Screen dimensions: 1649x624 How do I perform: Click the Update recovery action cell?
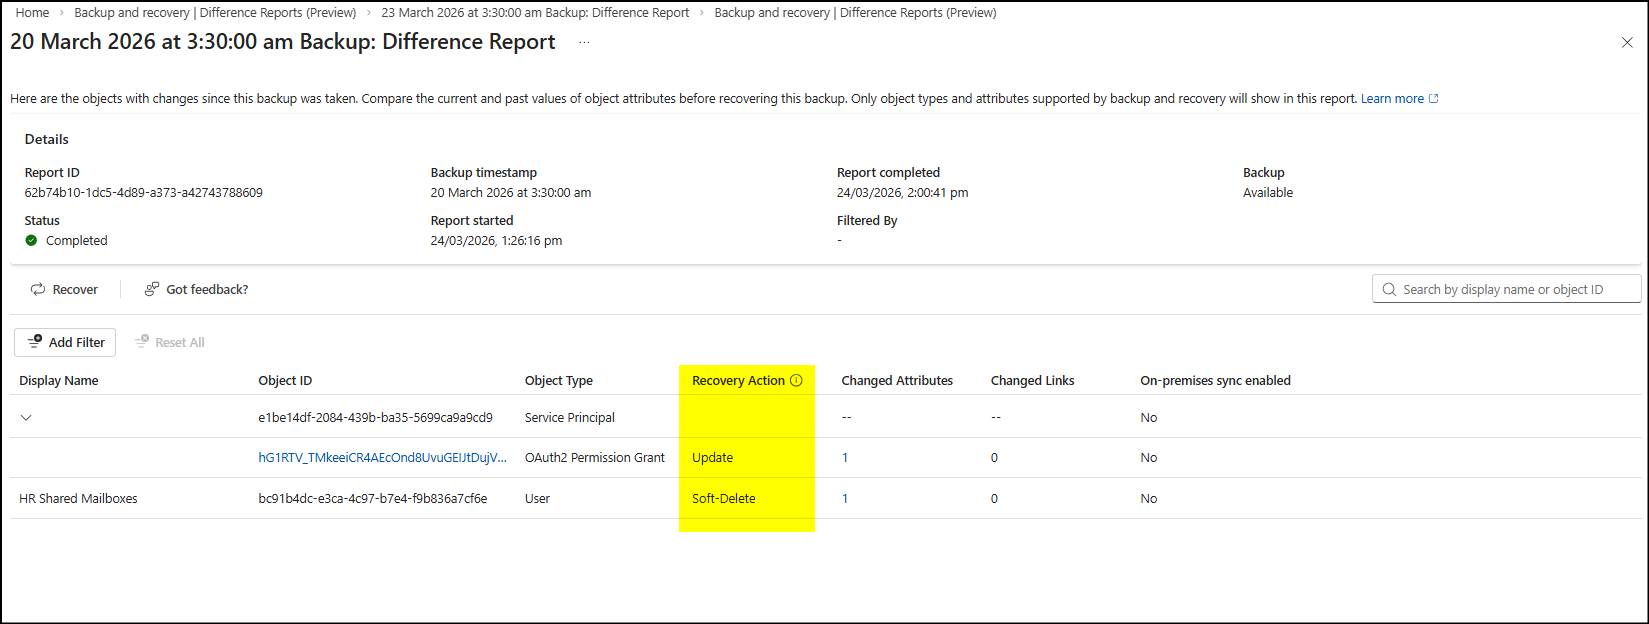pos(712,457)
